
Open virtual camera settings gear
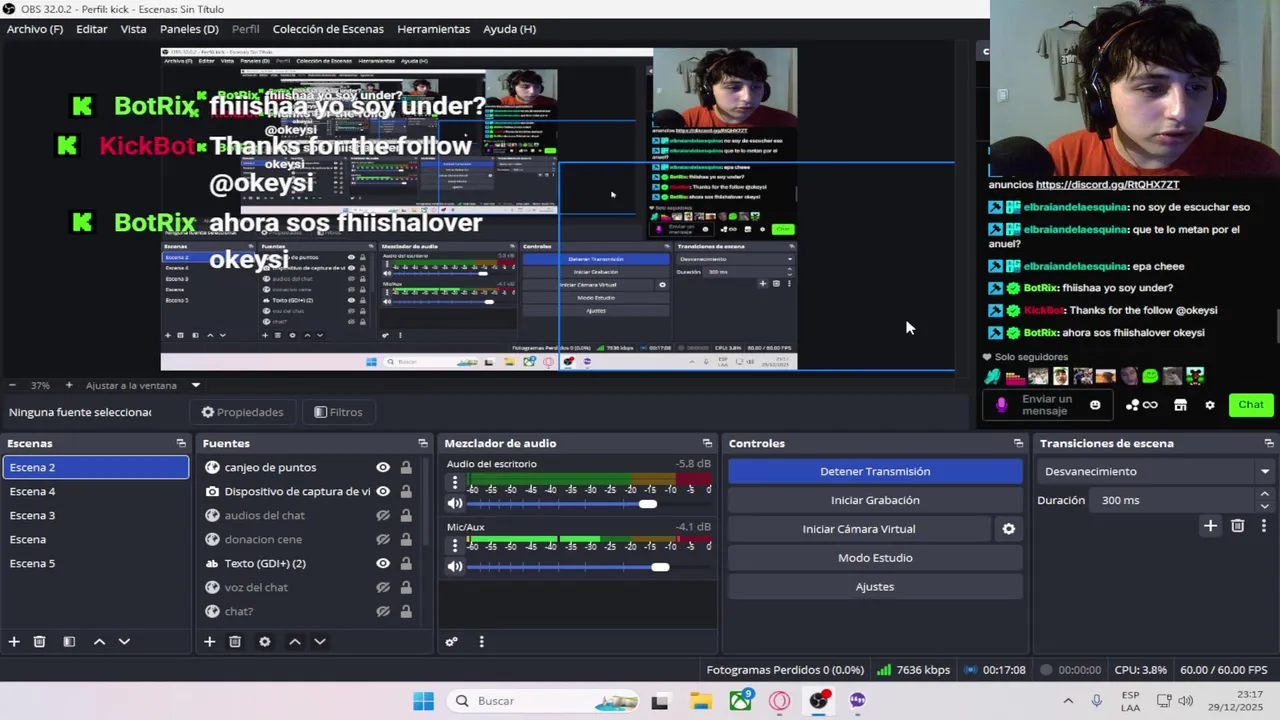(1008, 529)
